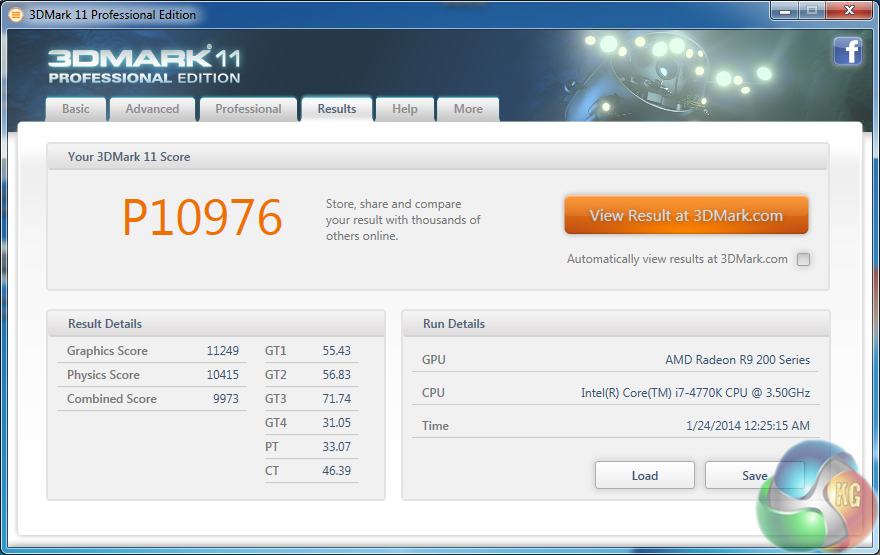Screen dimensions: 880x555
Task: Click the GPU value AMD Radeon R9 200 Series
Action: coord(737,360)
